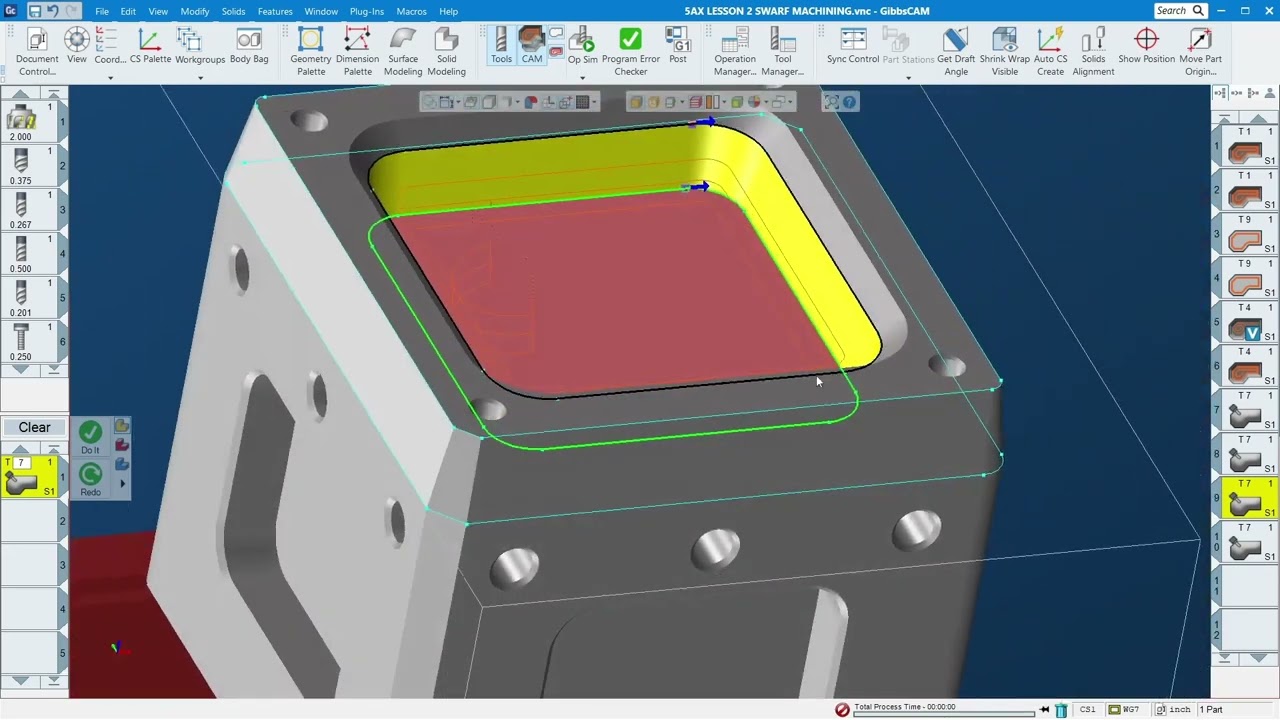Open Document Control dialog

tap(37, 52)
